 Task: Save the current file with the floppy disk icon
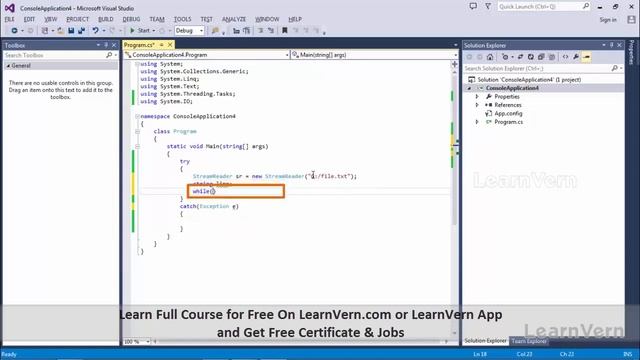(x=71, y=31)
